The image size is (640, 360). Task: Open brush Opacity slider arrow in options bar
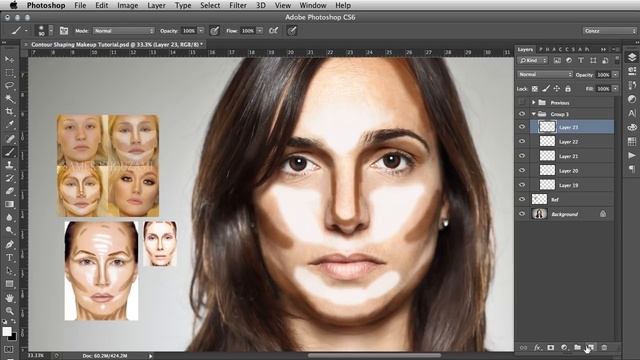tap(201, 31)
